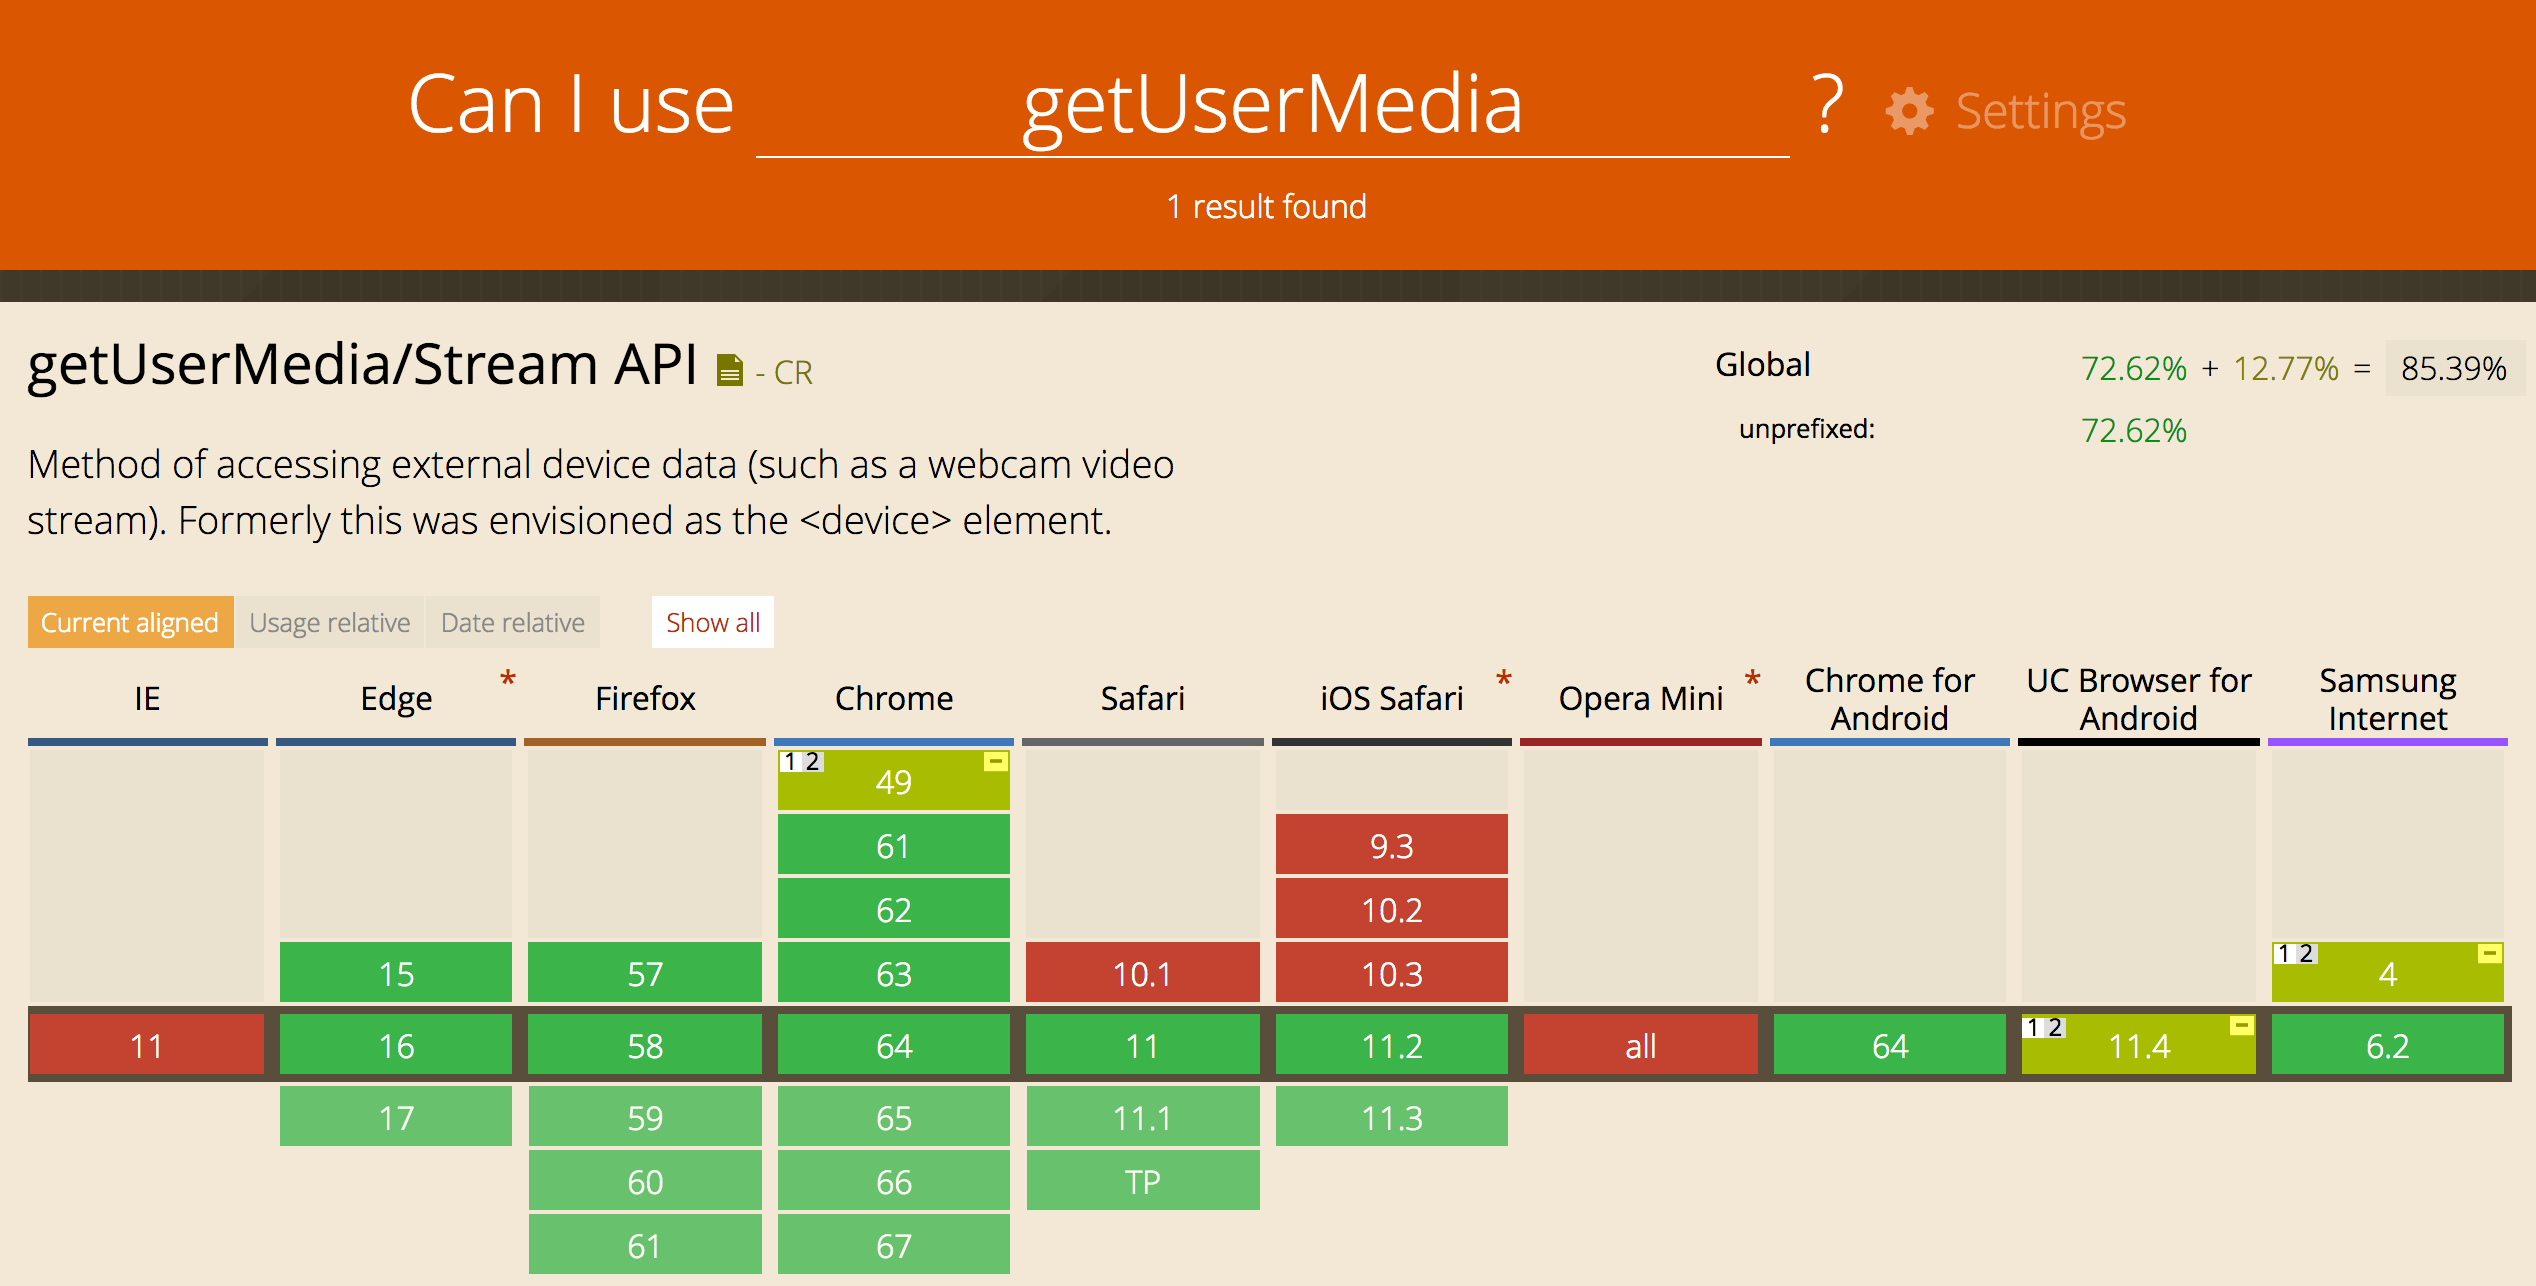This screenshot has width=2536, height=1286.
Task: Select the Safari 10.1 unsupported cell
Action: pos(1143,973)
